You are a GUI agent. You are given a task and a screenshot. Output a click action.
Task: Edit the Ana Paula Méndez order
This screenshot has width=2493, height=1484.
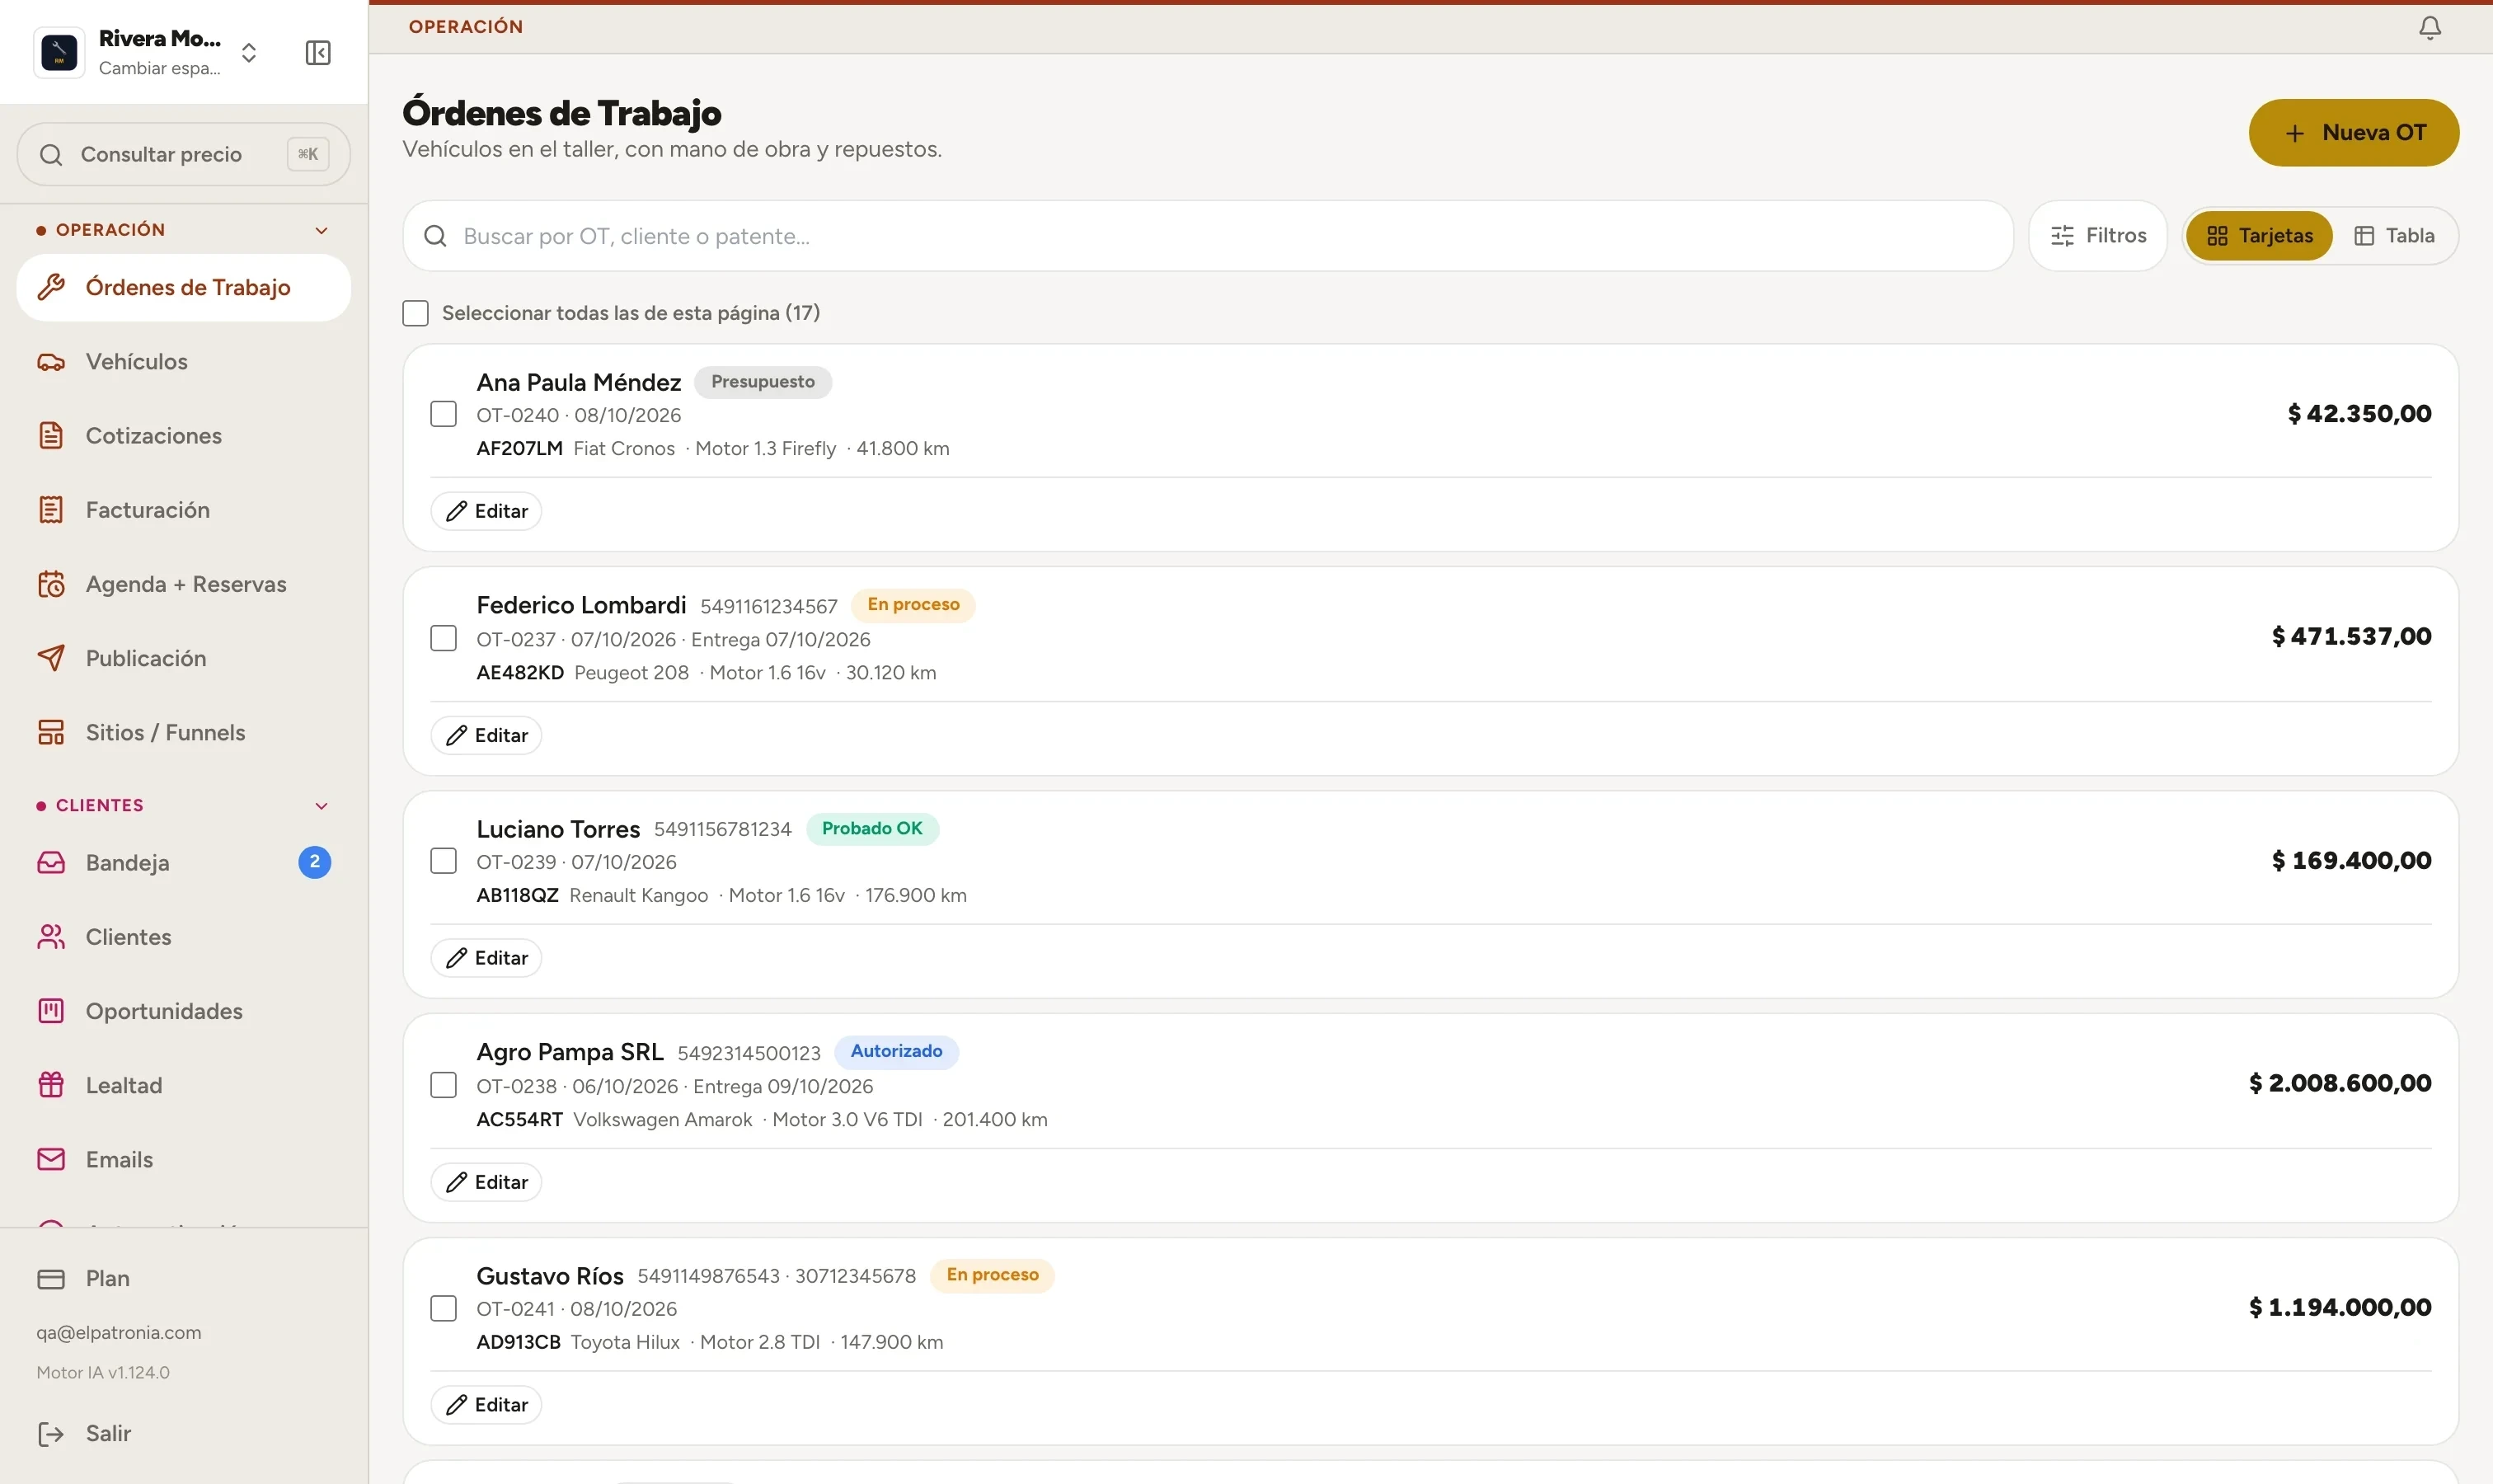point(486,511)
